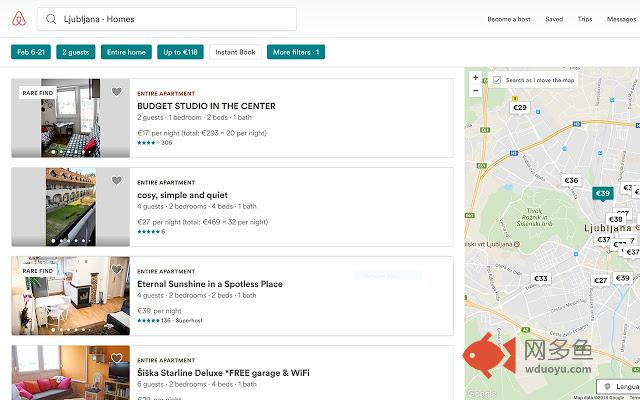Click '€17 per night' price text

pos(159,133)
